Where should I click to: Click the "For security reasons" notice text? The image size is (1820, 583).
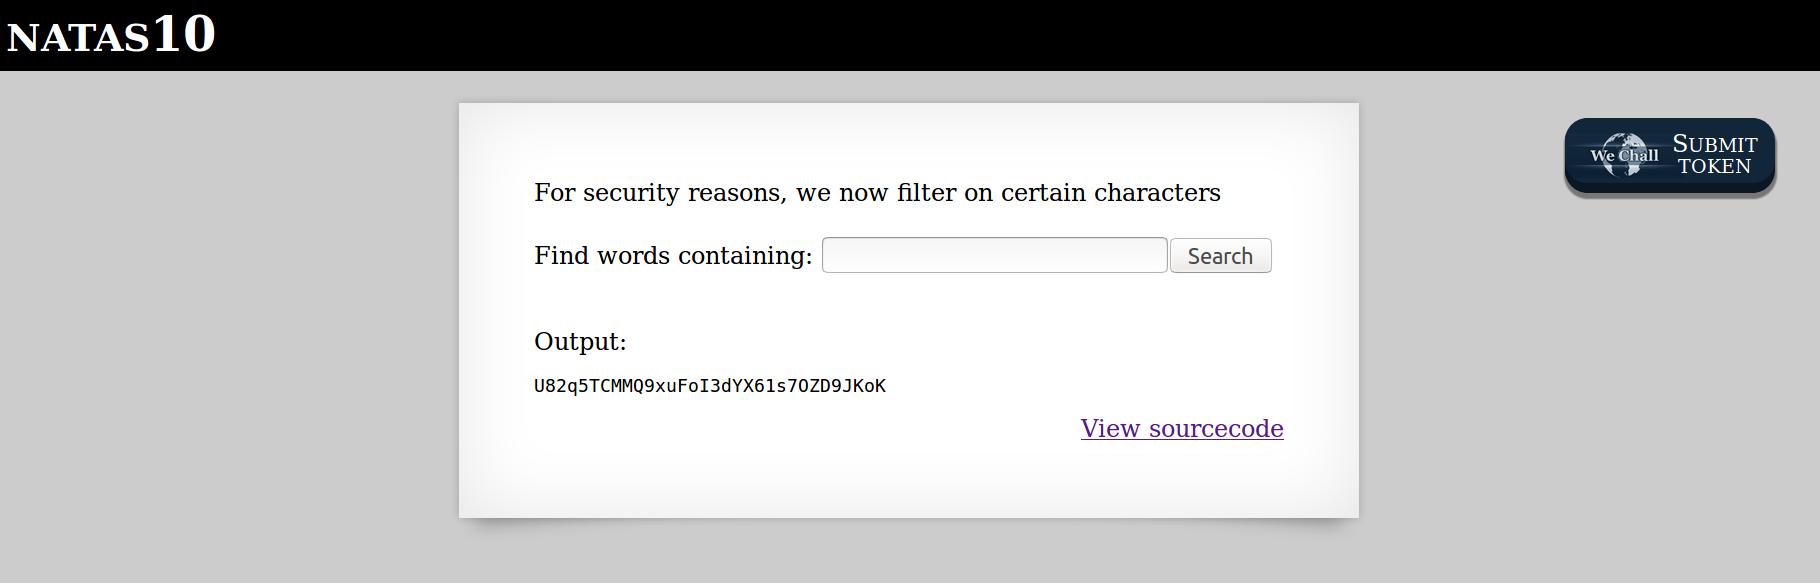(x=876, y=193)
